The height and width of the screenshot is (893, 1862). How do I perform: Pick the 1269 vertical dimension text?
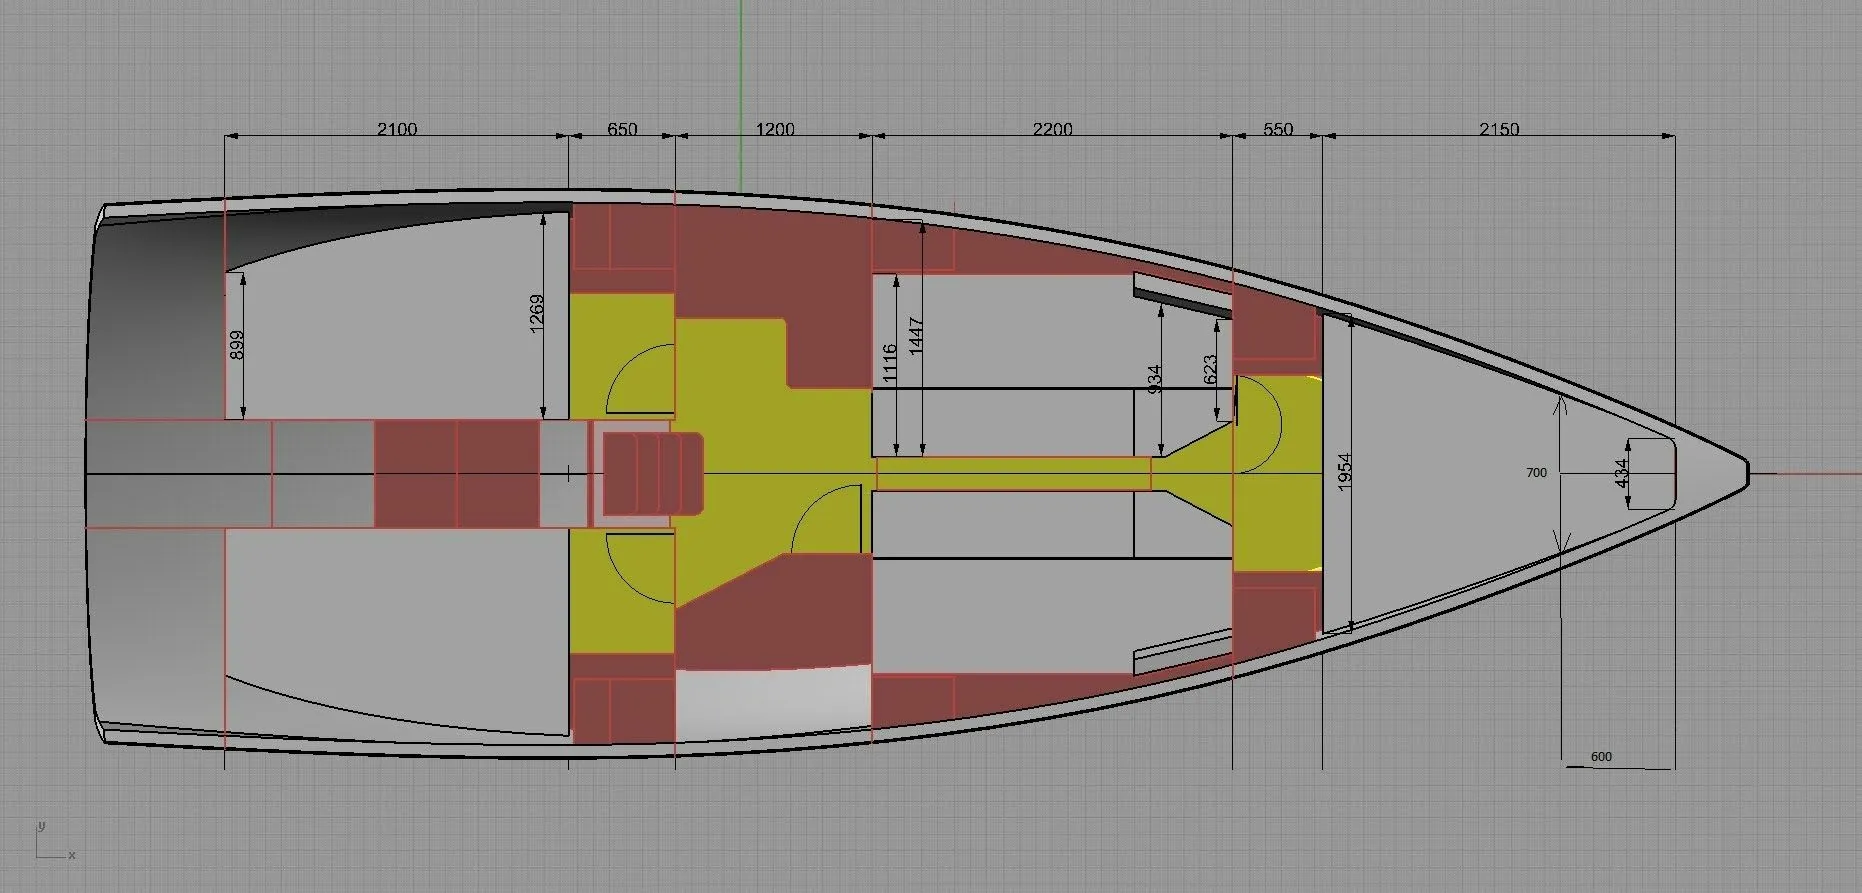[x=536, y=314]
